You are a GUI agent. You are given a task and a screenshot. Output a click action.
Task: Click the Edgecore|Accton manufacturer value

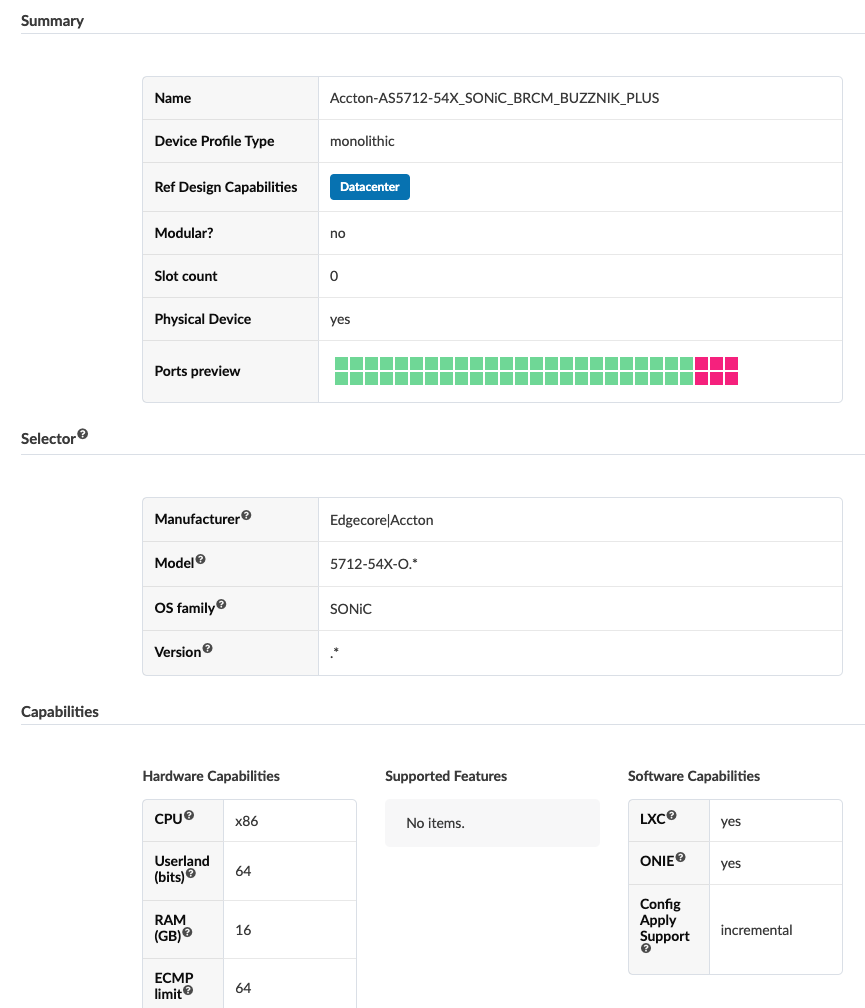pos(382,520)
